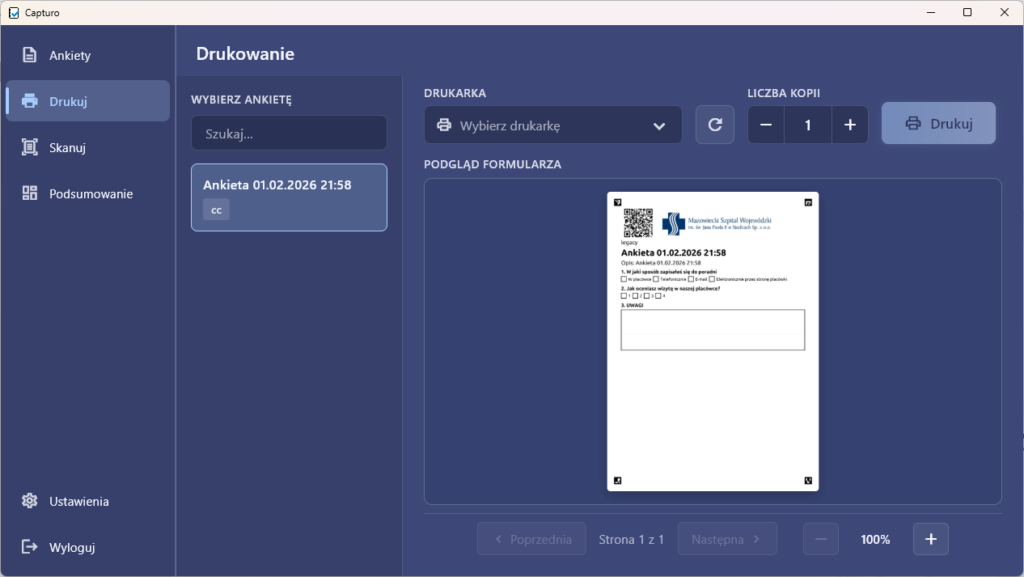Click the QR code in form preview
Viewport: 1024px width, 577px height.
pos(638,223)
